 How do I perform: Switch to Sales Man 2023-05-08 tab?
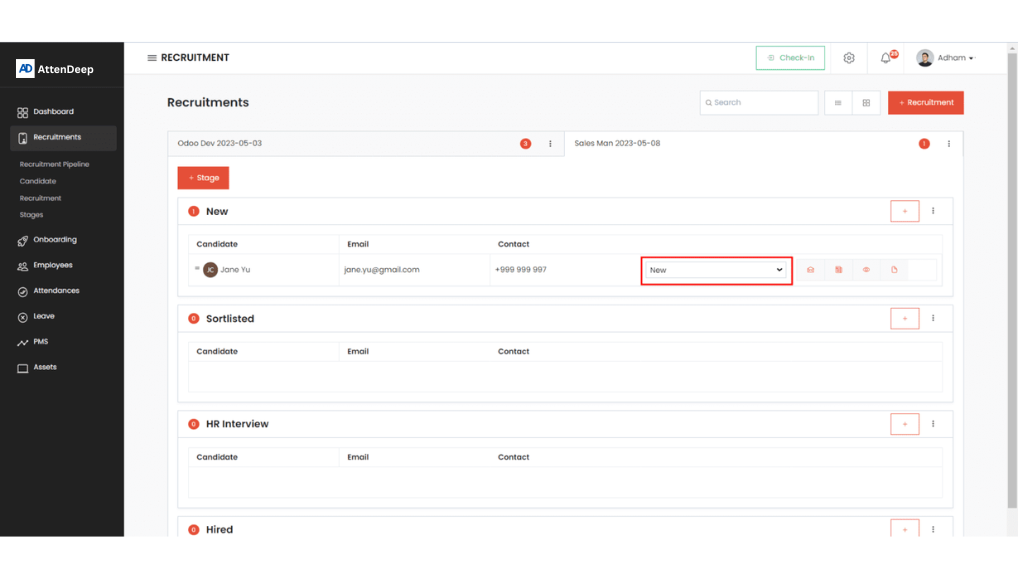[617, 144]
